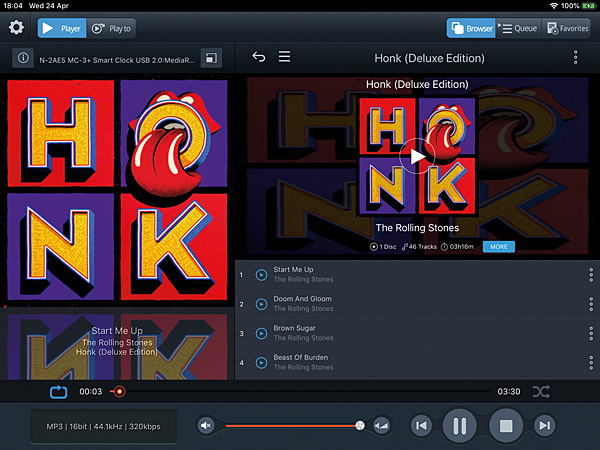
Task: Select the Beast Of Burden track title
Action: pos(300,357)
